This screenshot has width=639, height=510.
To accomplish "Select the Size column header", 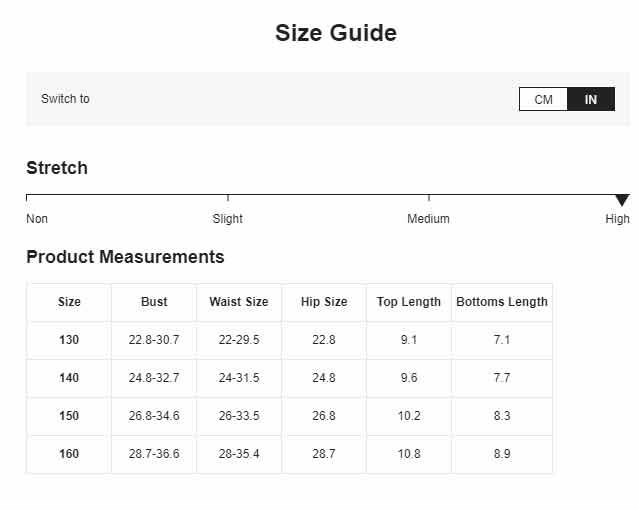I will (69, 302).
